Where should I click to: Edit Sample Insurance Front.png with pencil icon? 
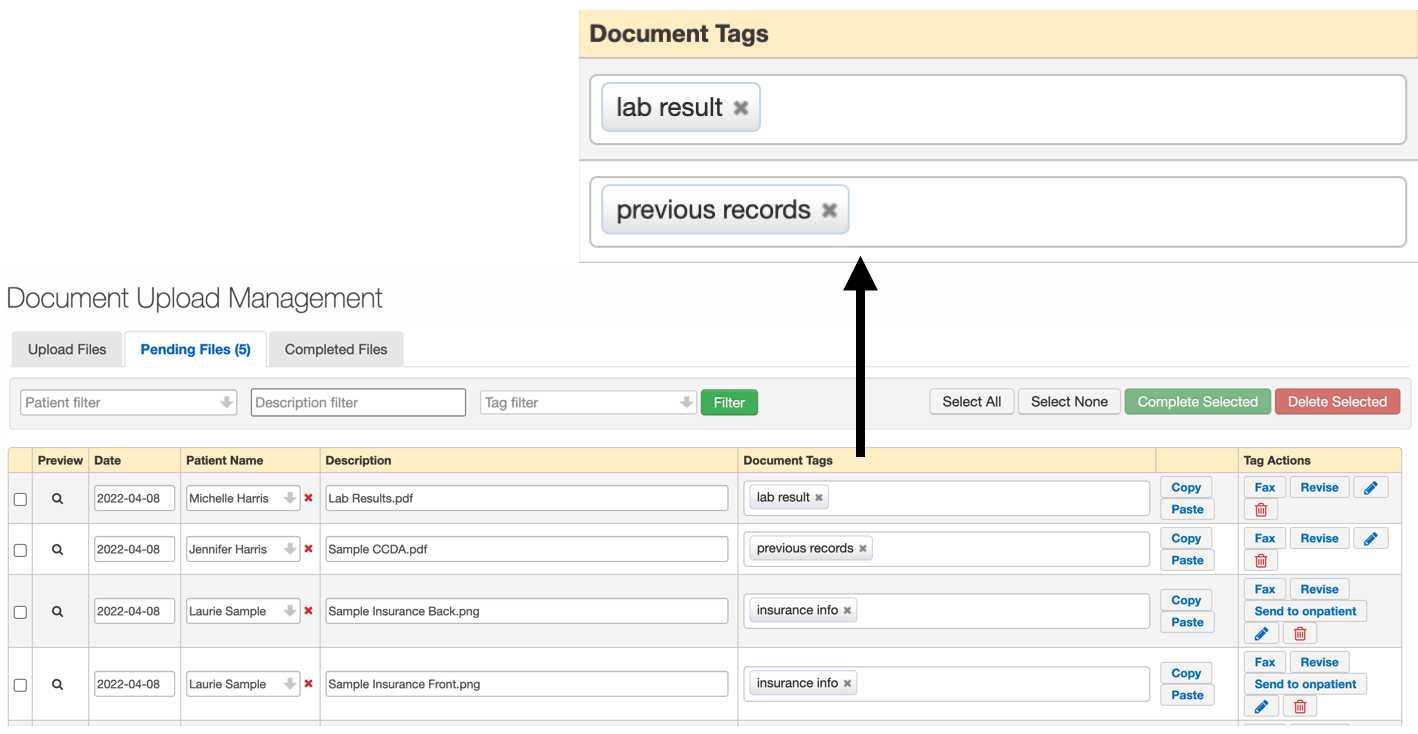1261,707
